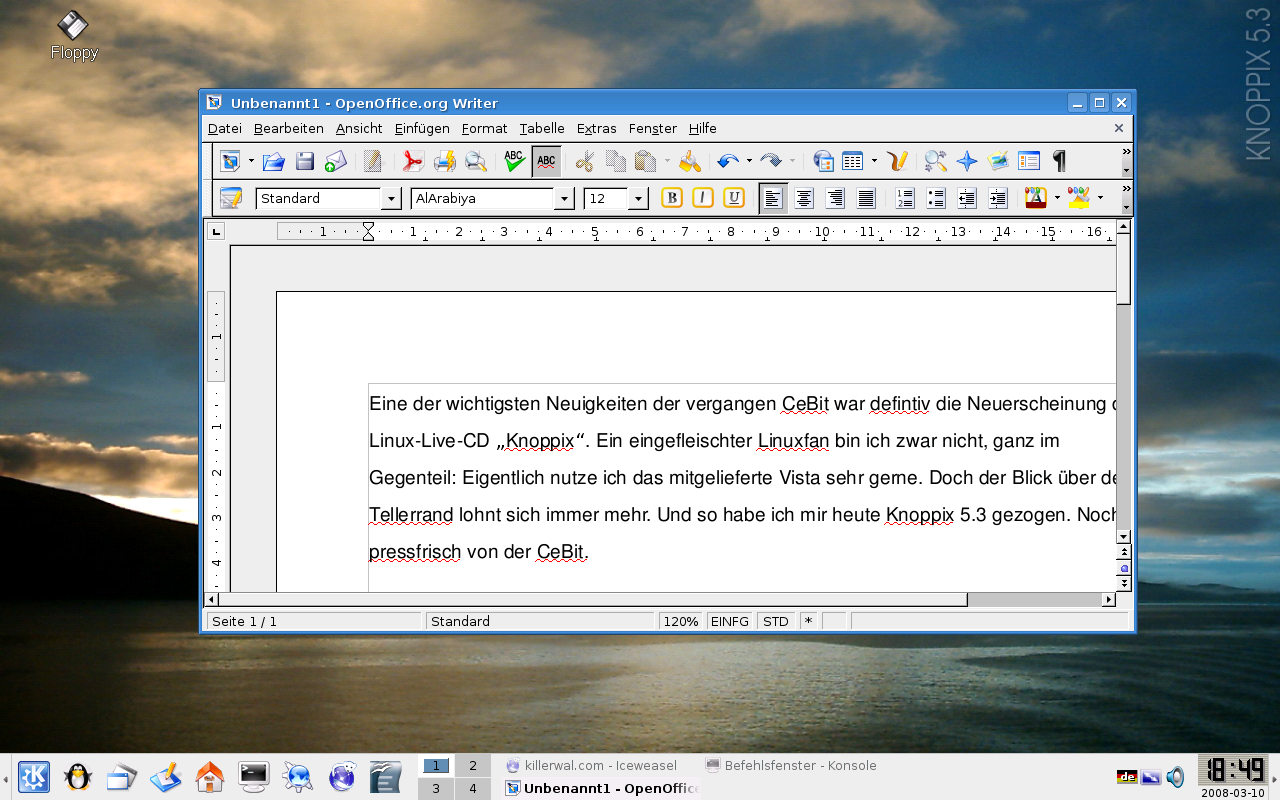The height and width of the screenshot is (800, 1280).
Task: Open the Ansicht menu
Action: pos(359,128)
